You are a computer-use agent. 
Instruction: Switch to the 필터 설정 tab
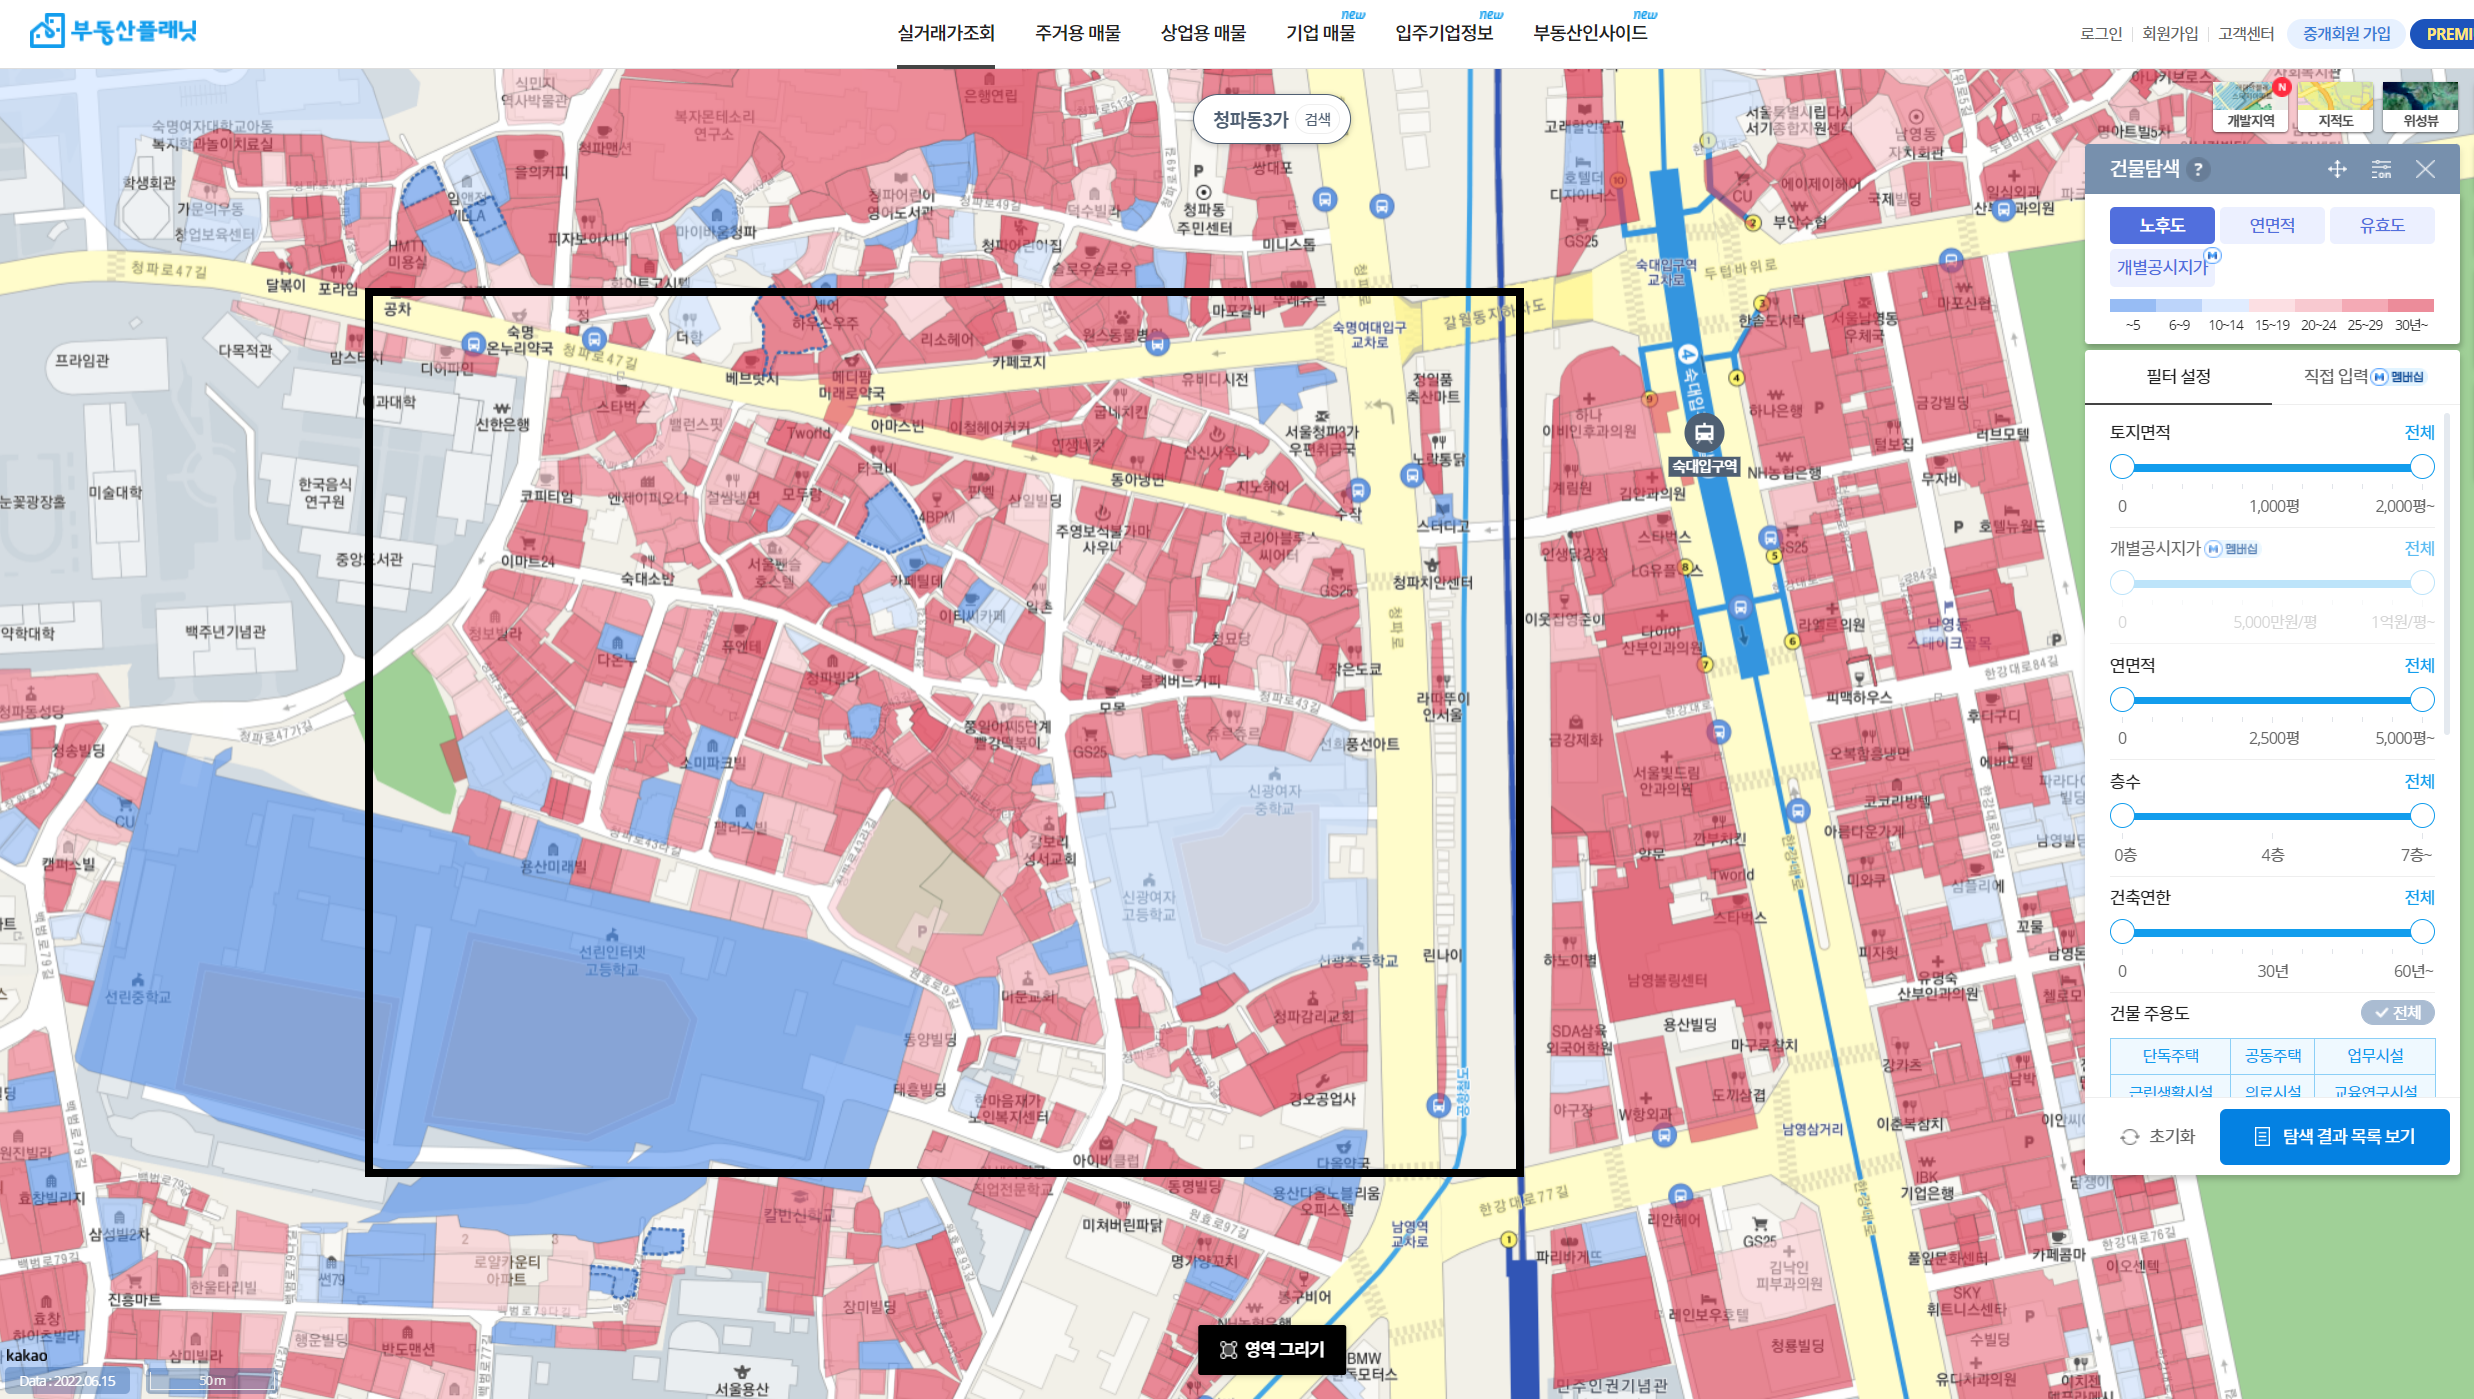[2178, 377]
